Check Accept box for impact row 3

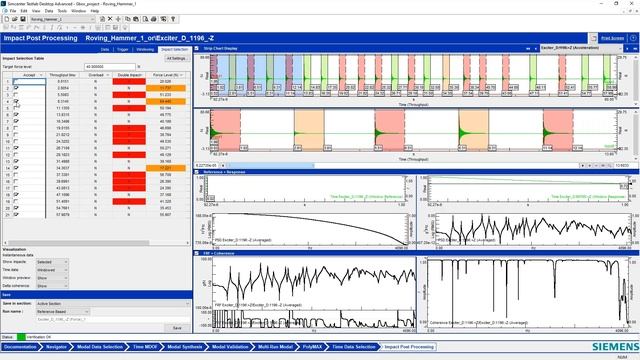click(x=16, y=95)
